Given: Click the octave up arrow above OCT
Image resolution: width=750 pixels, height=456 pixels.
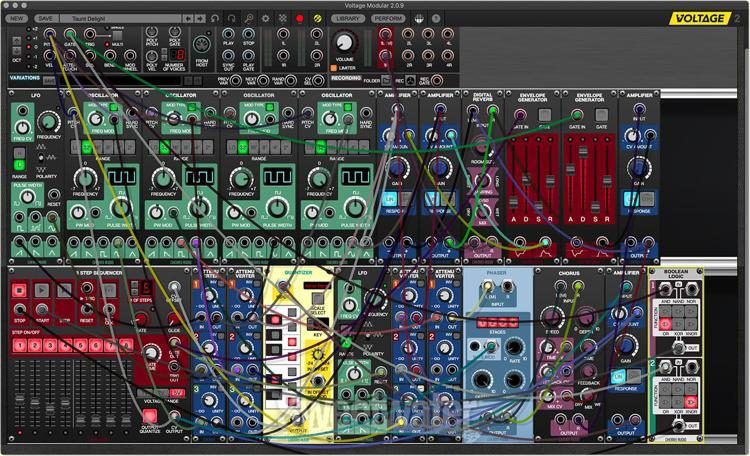Looking at the screenshot, I should (17, 41).
